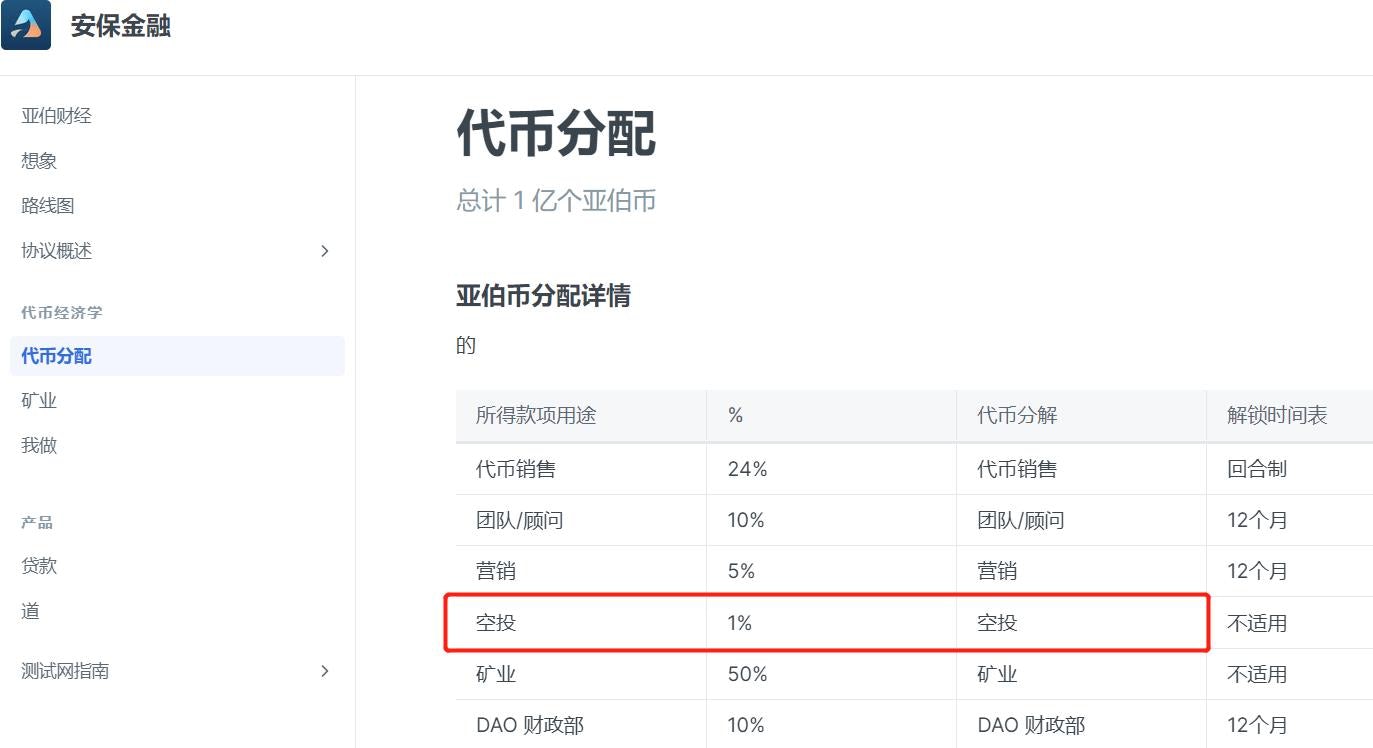
Task: Click the 代币分配 page title
Action: pyautogui.click(x=556, y=135)
